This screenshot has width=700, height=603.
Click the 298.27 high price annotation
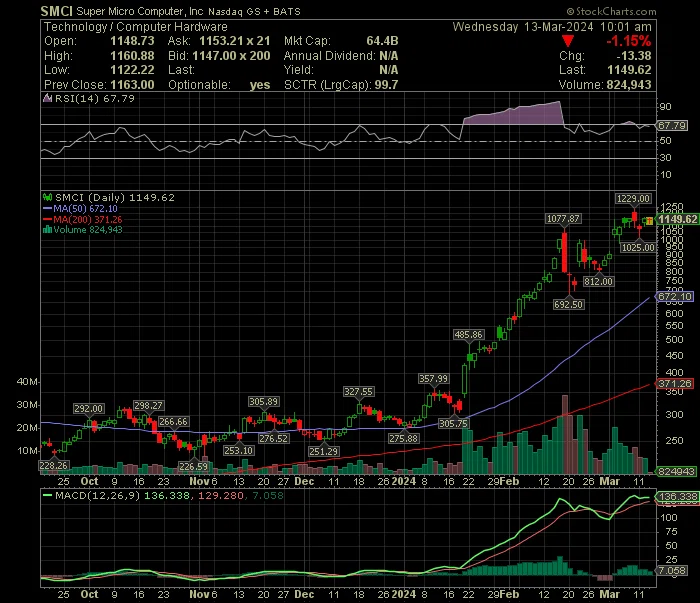148,406
